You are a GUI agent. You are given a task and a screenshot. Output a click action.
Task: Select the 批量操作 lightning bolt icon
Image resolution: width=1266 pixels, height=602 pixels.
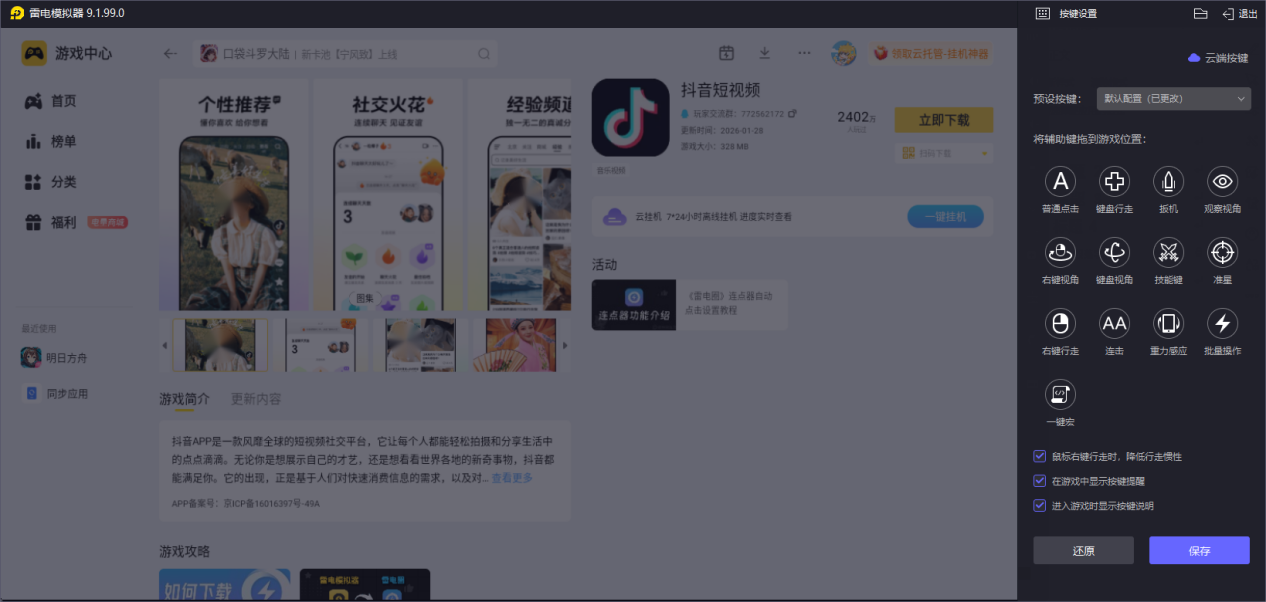point(1223,323)
